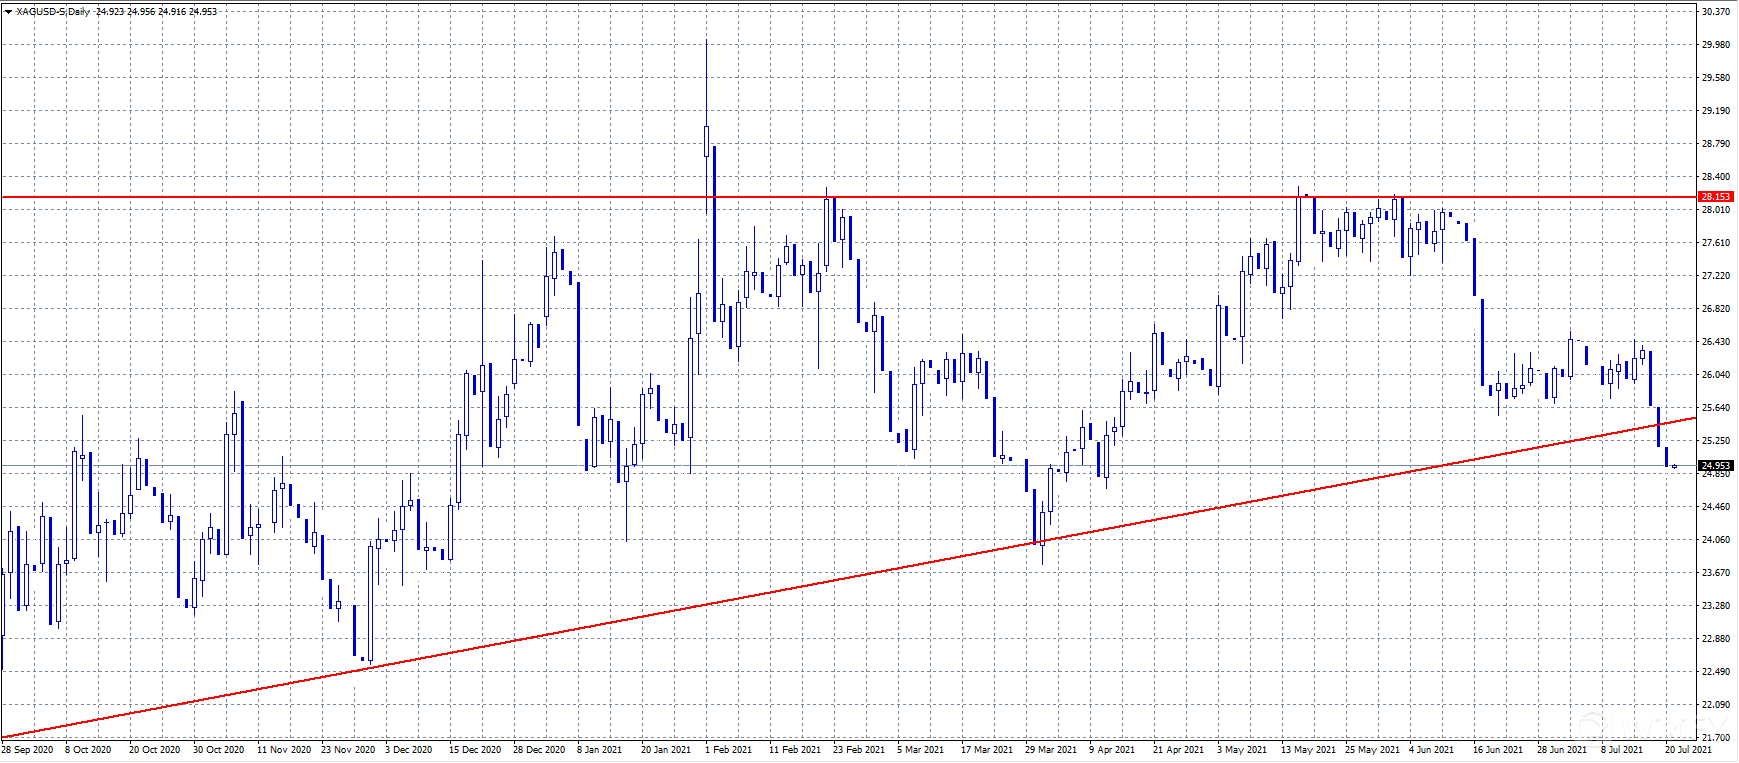Screen dimensions: 1739x763
Task: Click the 26.820 price level label
Action: pos(1716,309)
